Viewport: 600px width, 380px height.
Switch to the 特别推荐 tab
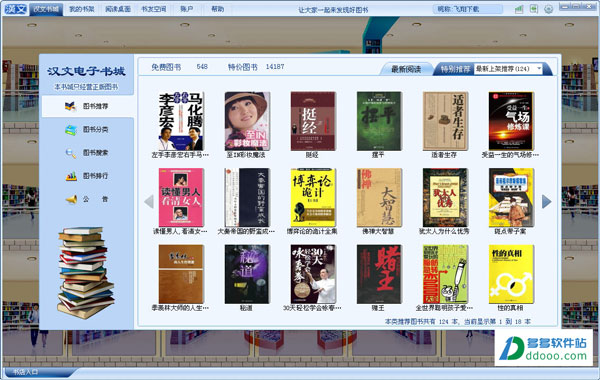455,69
